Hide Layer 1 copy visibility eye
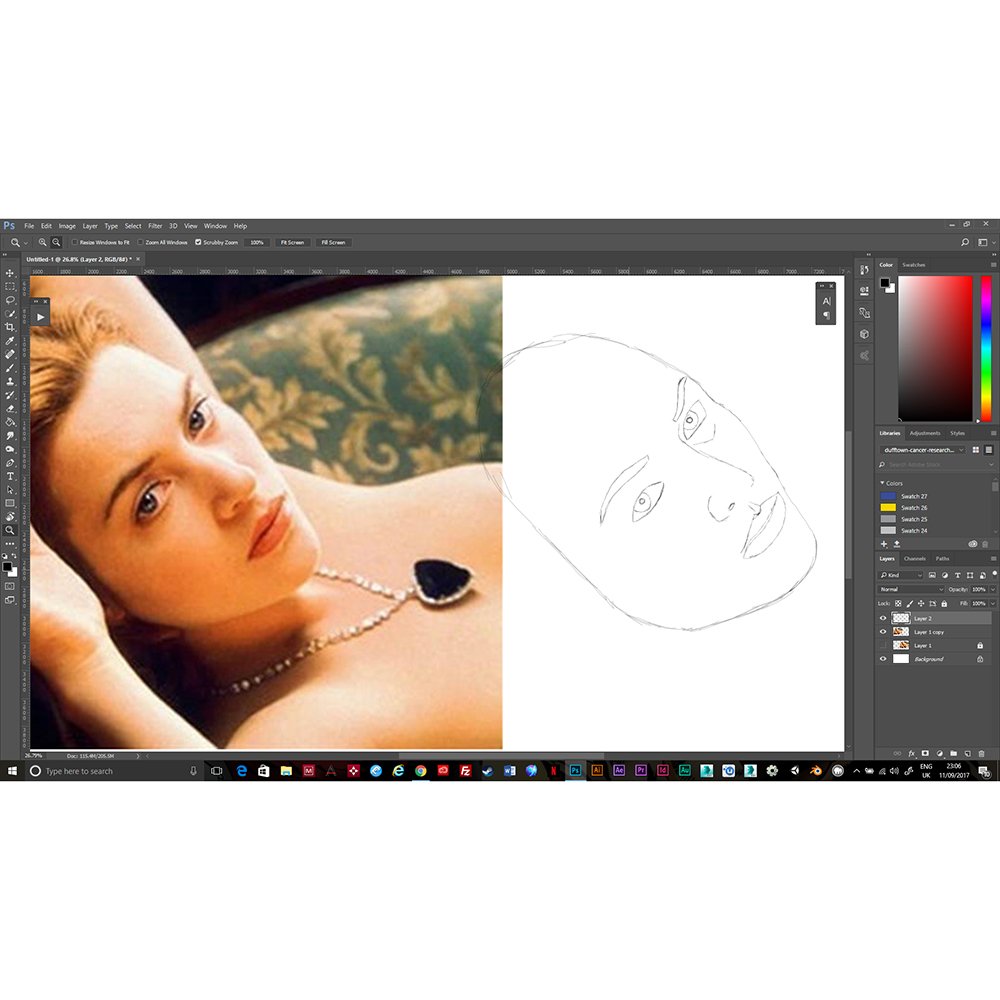1000x1000 pixels. (883, 631)
